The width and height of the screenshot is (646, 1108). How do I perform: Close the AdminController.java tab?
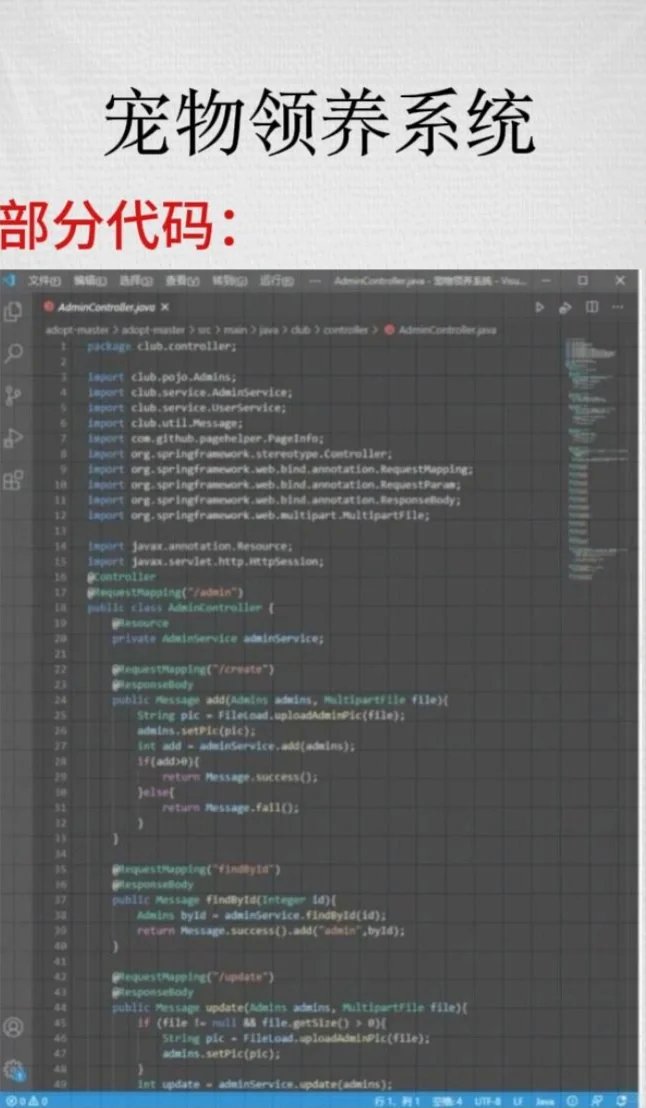164,307
